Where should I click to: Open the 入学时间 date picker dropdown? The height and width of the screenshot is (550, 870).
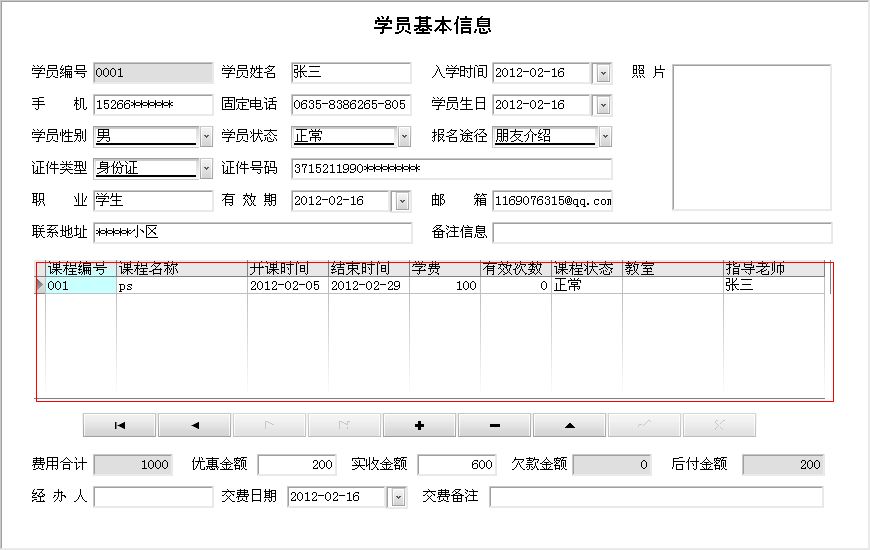602,73
